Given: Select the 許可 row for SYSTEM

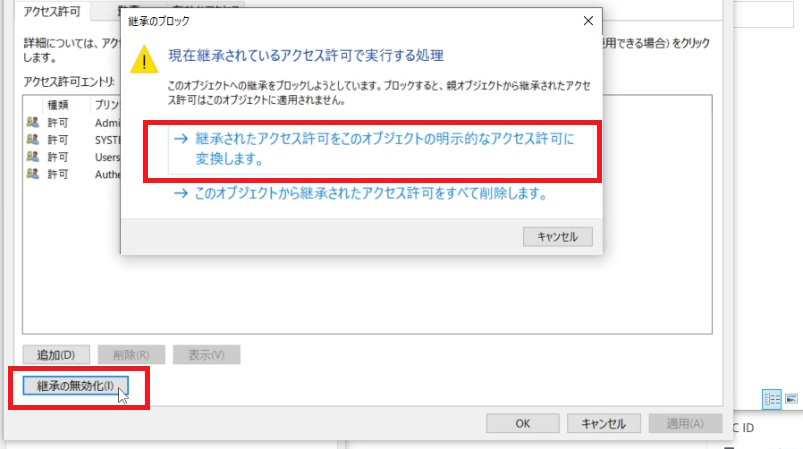Looking at the screenshot, I should pos(59,140).
